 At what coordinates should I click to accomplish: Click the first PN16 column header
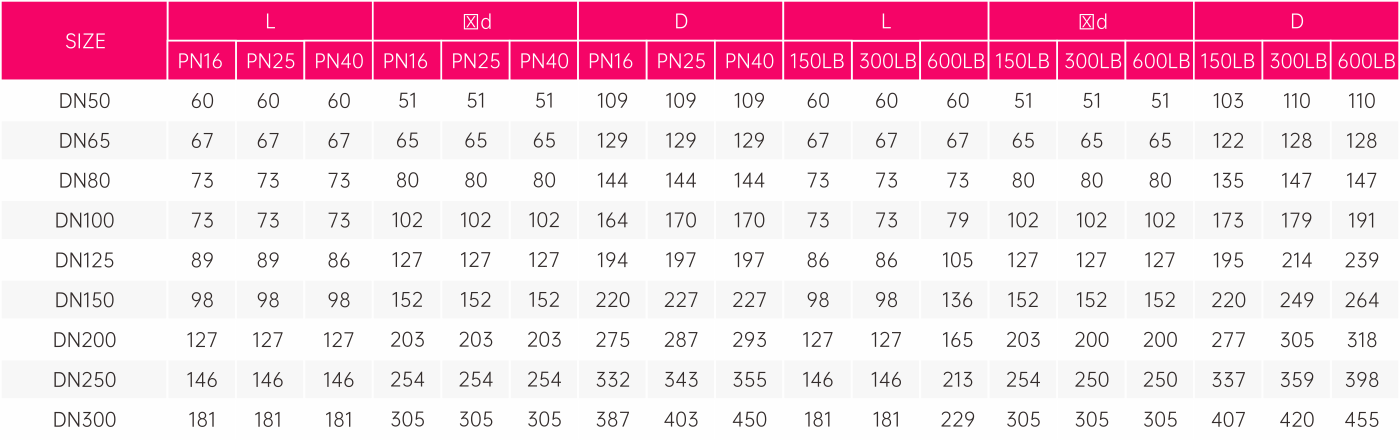(x=202, y=61)
